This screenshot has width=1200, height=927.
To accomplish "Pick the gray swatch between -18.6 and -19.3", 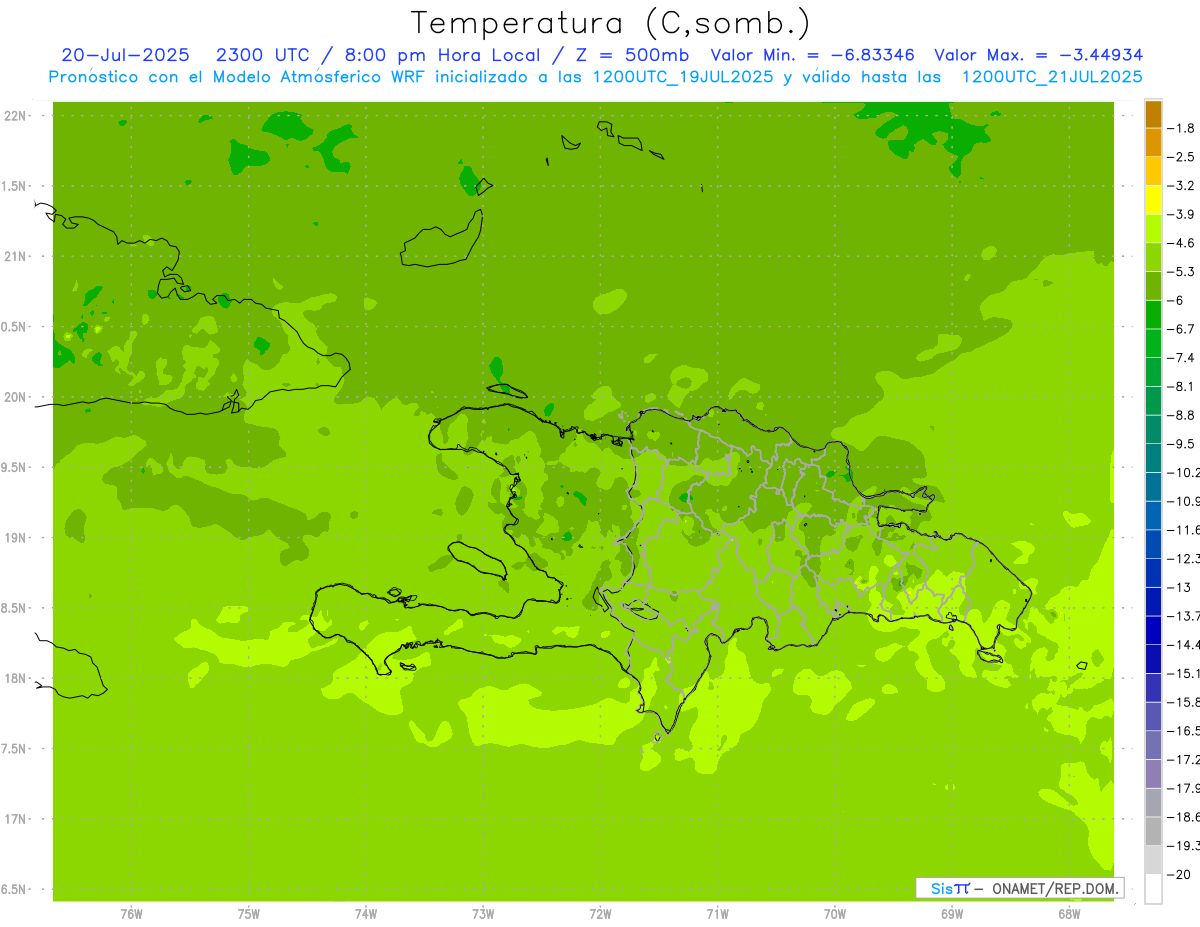I will point(1153,831).
